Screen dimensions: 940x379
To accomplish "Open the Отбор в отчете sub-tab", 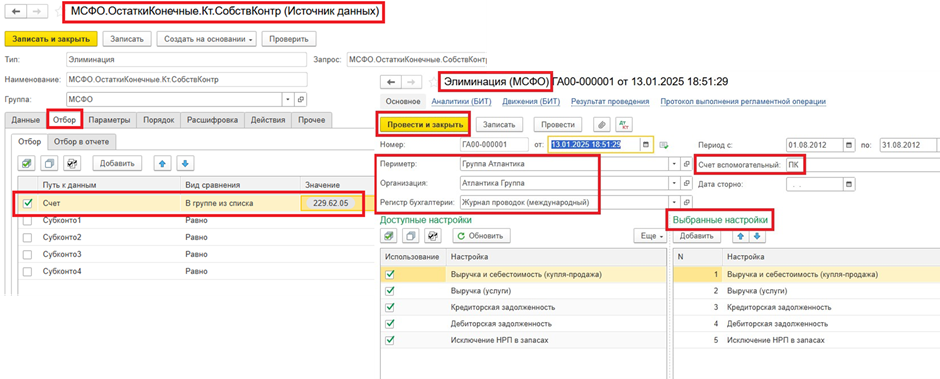I will [x=82, y=142].
